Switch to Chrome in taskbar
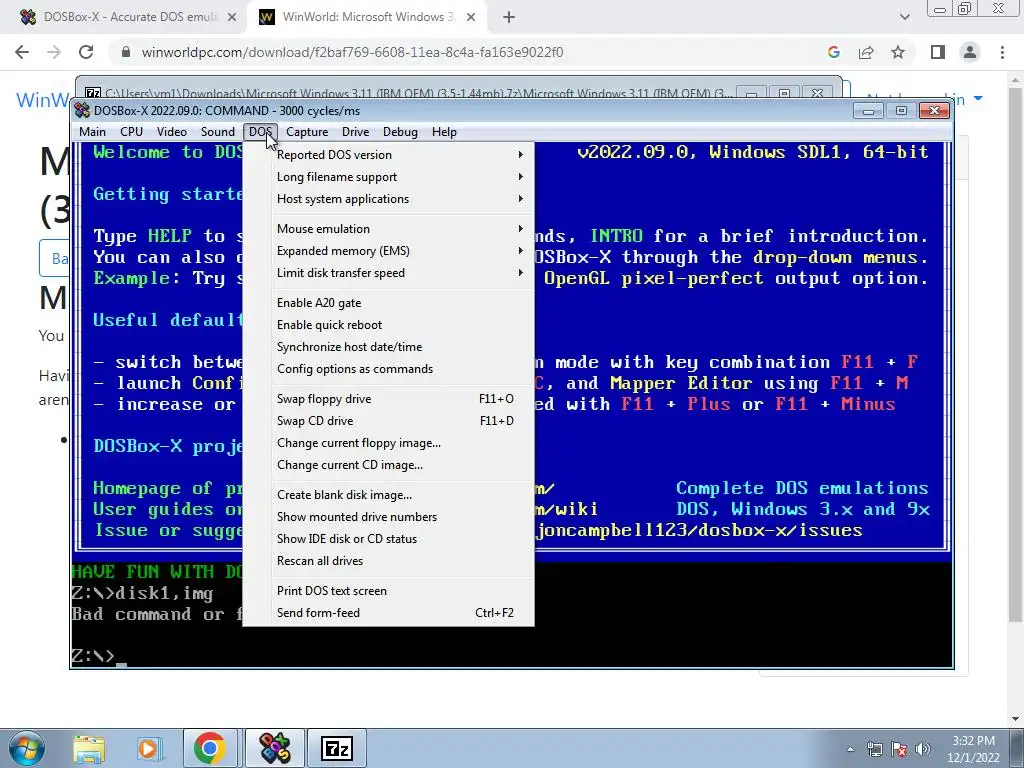The image size is (1024, 768). (210, 748)
